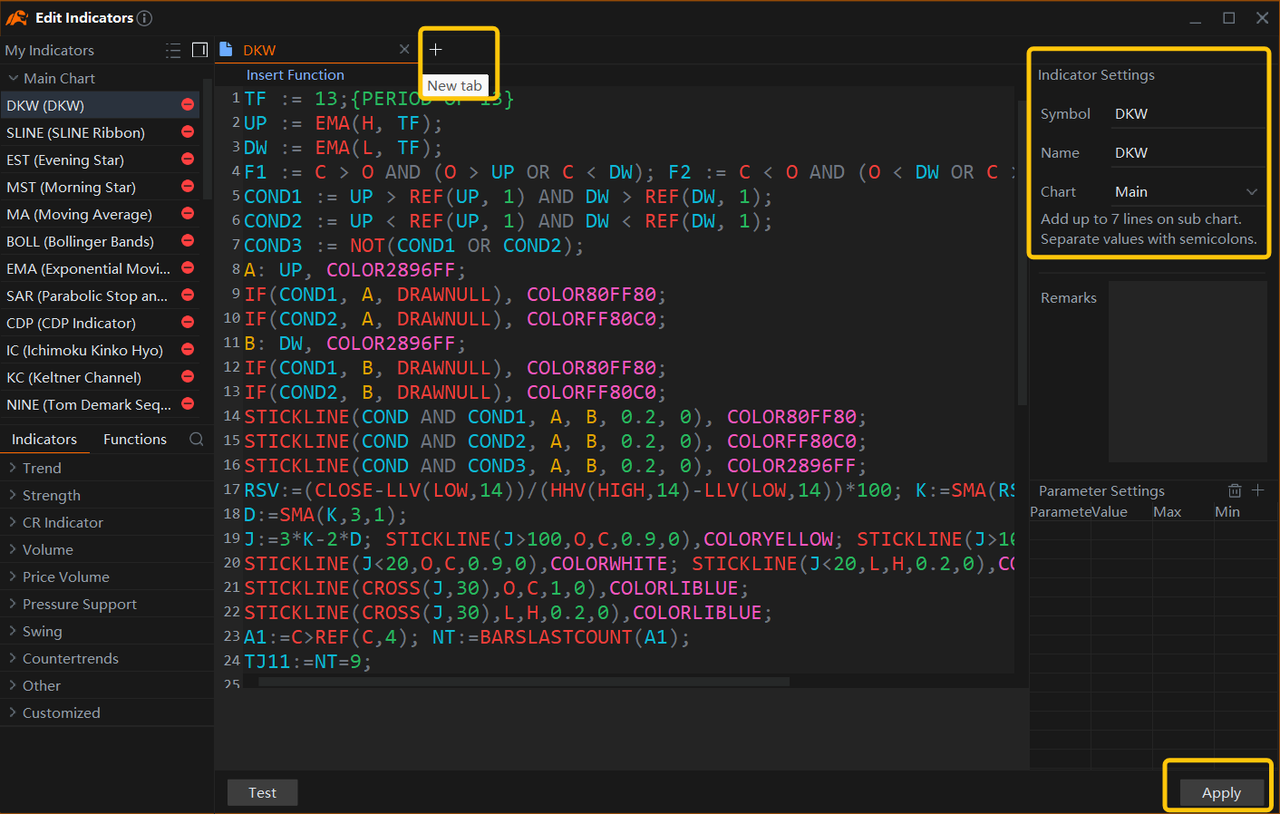Add a new tab with plus icon
This screenshot has width=1280, height=814.
(x=435, y=49)
